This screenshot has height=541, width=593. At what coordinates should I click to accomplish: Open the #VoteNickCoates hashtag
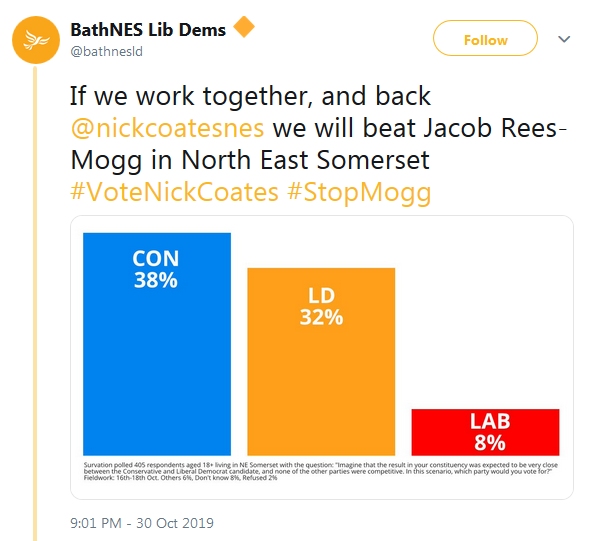pyautogui.click(x=174, y=192)
